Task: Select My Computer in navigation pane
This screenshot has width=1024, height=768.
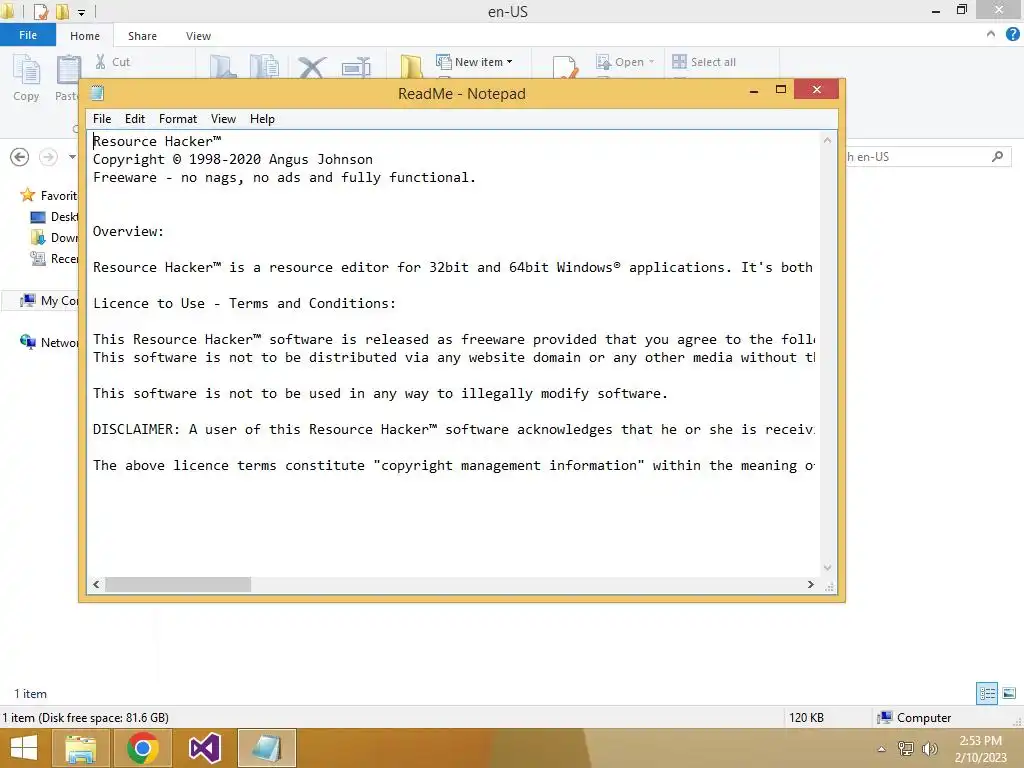Action: (x=49, y=300)
